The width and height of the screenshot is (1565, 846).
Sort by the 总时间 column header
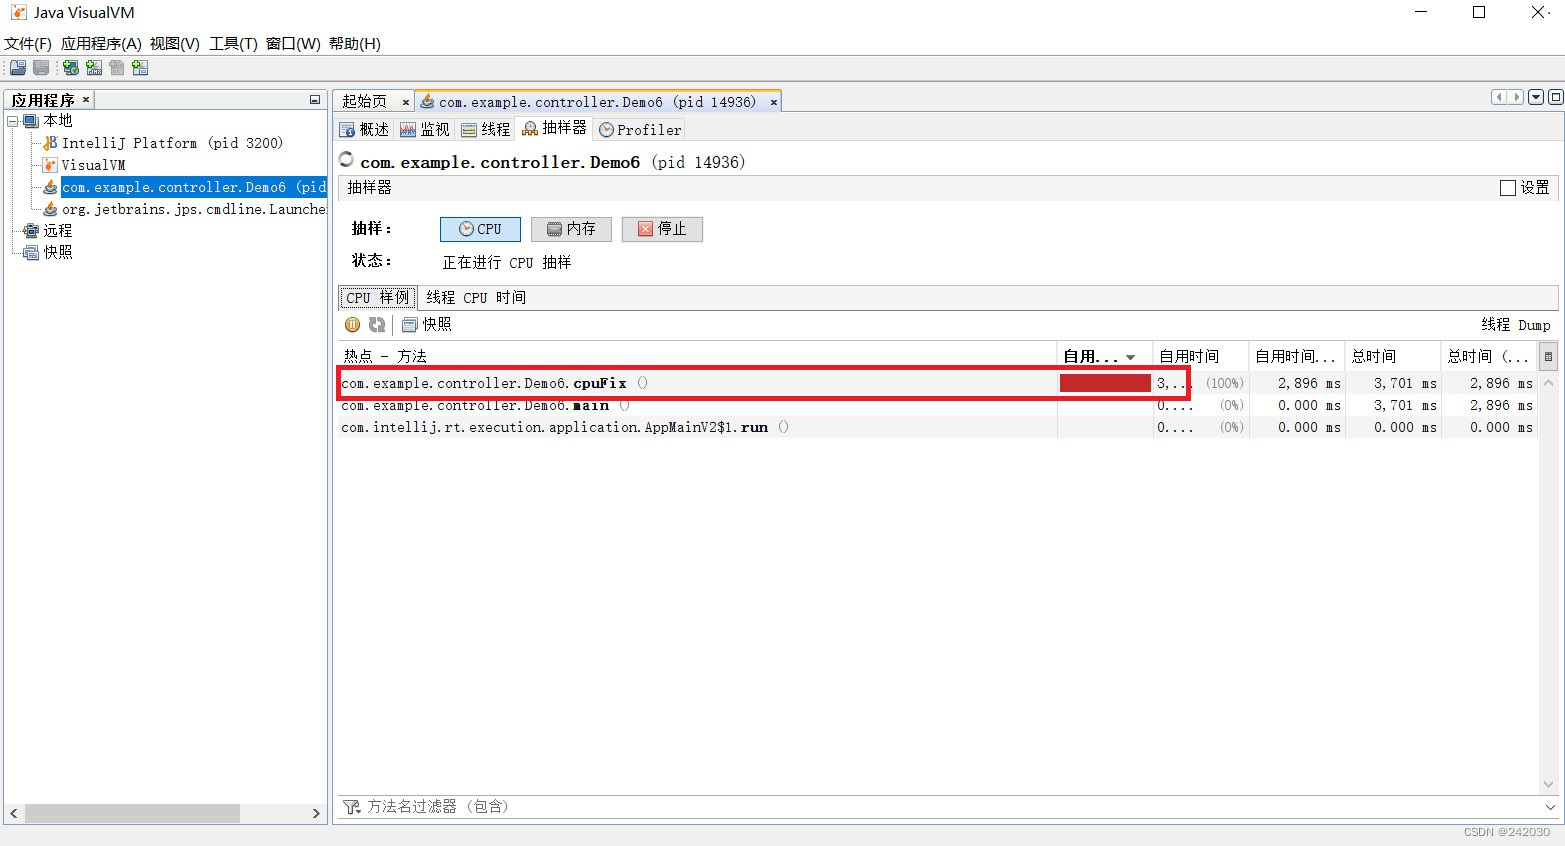(1392, 356)
